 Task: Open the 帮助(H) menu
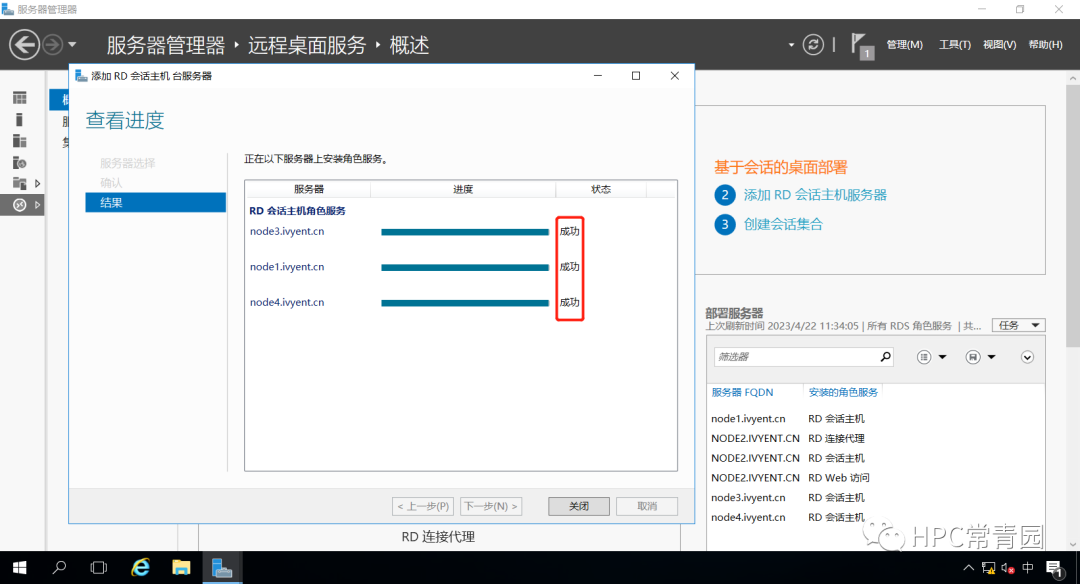pyautogui.click(x=1045, y=45)
